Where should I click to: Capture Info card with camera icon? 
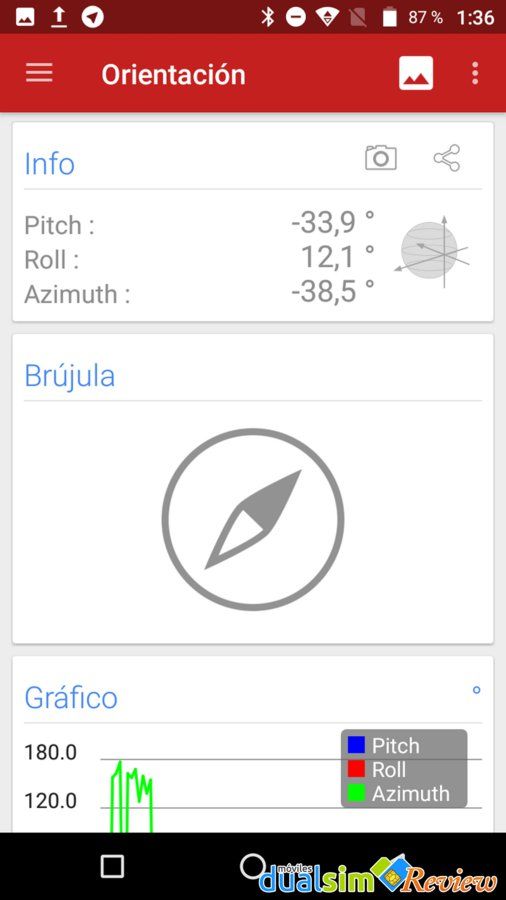click(380, 157)
